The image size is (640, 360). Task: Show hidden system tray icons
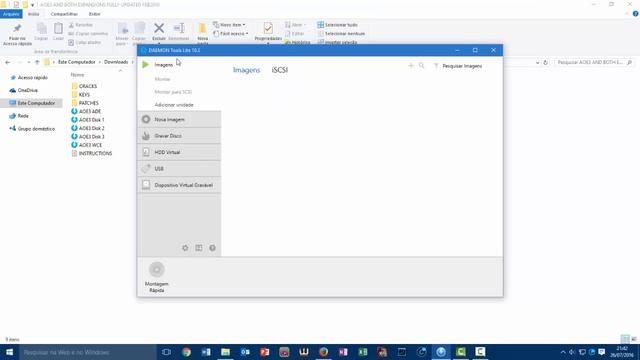pos(563,352)
